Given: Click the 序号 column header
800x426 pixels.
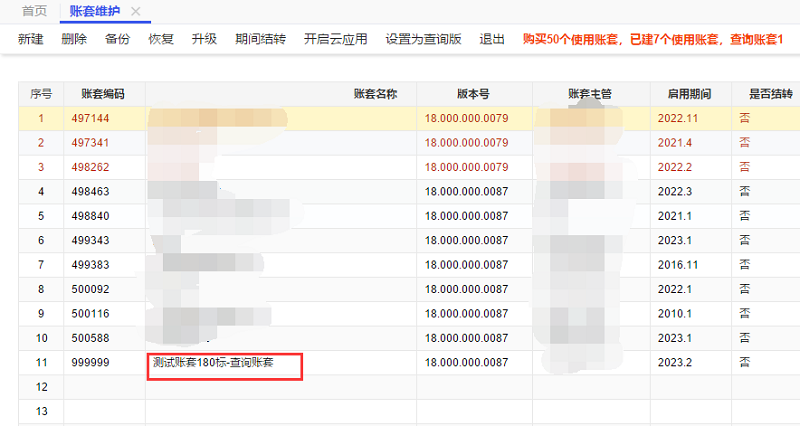Looking at the screenshot, I should 41,94.
